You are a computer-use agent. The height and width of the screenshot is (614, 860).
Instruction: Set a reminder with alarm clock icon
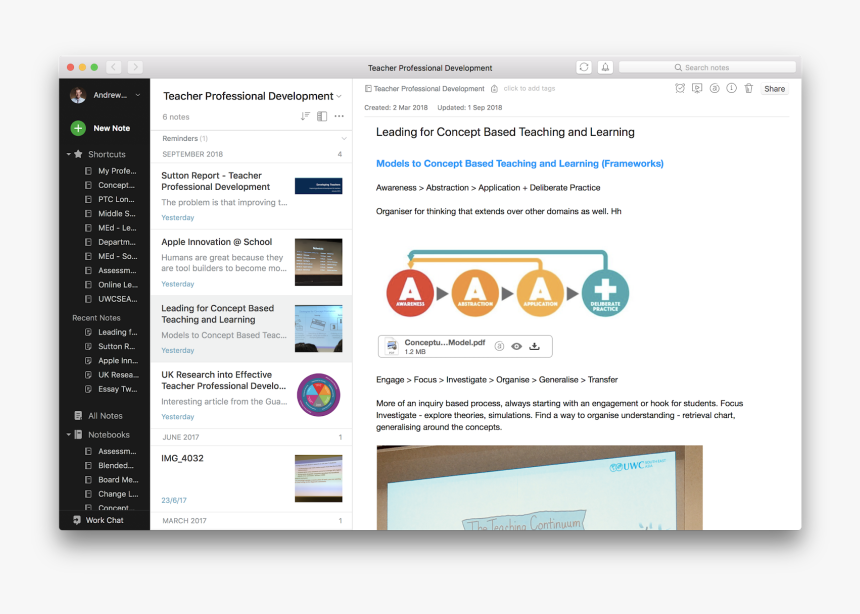[680, 89]
